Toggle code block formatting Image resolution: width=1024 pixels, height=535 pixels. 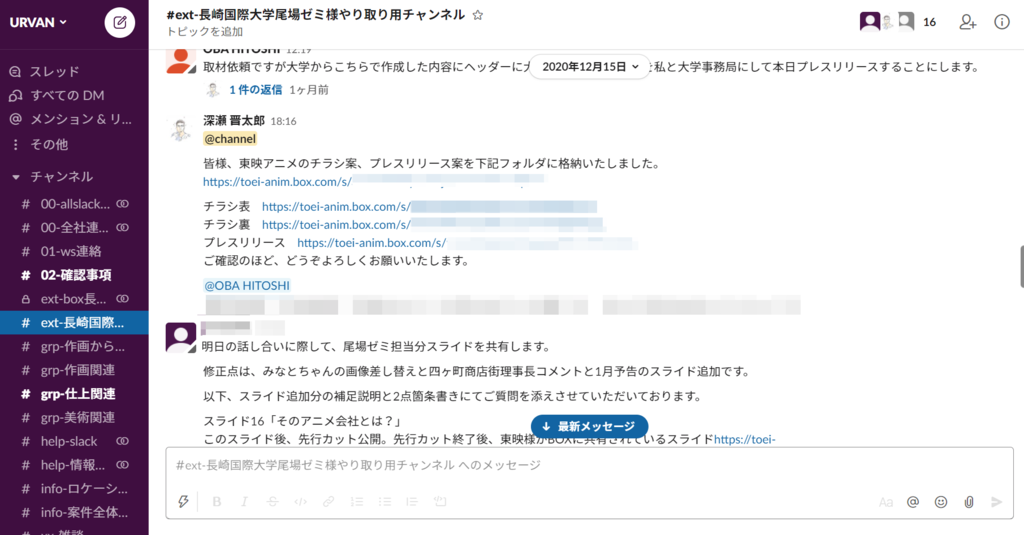point(440,501)
